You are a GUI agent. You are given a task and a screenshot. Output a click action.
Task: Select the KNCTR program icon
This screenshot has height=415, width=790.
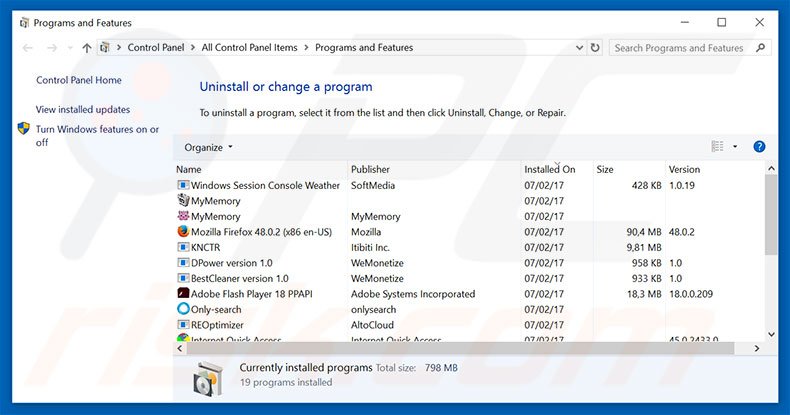point(183,247)
